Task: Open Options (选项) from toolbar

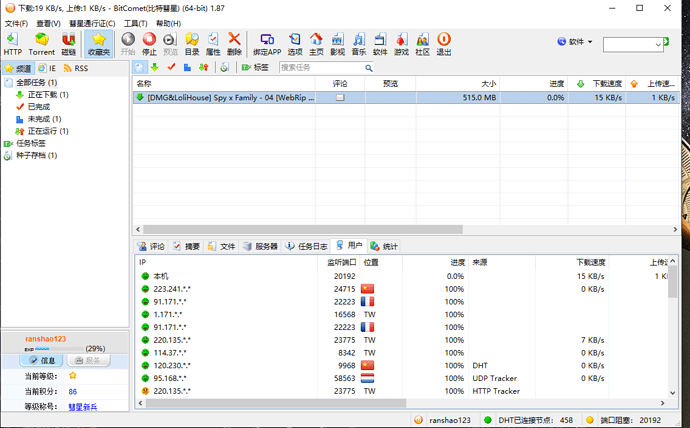Action: [x=295, y=44]
